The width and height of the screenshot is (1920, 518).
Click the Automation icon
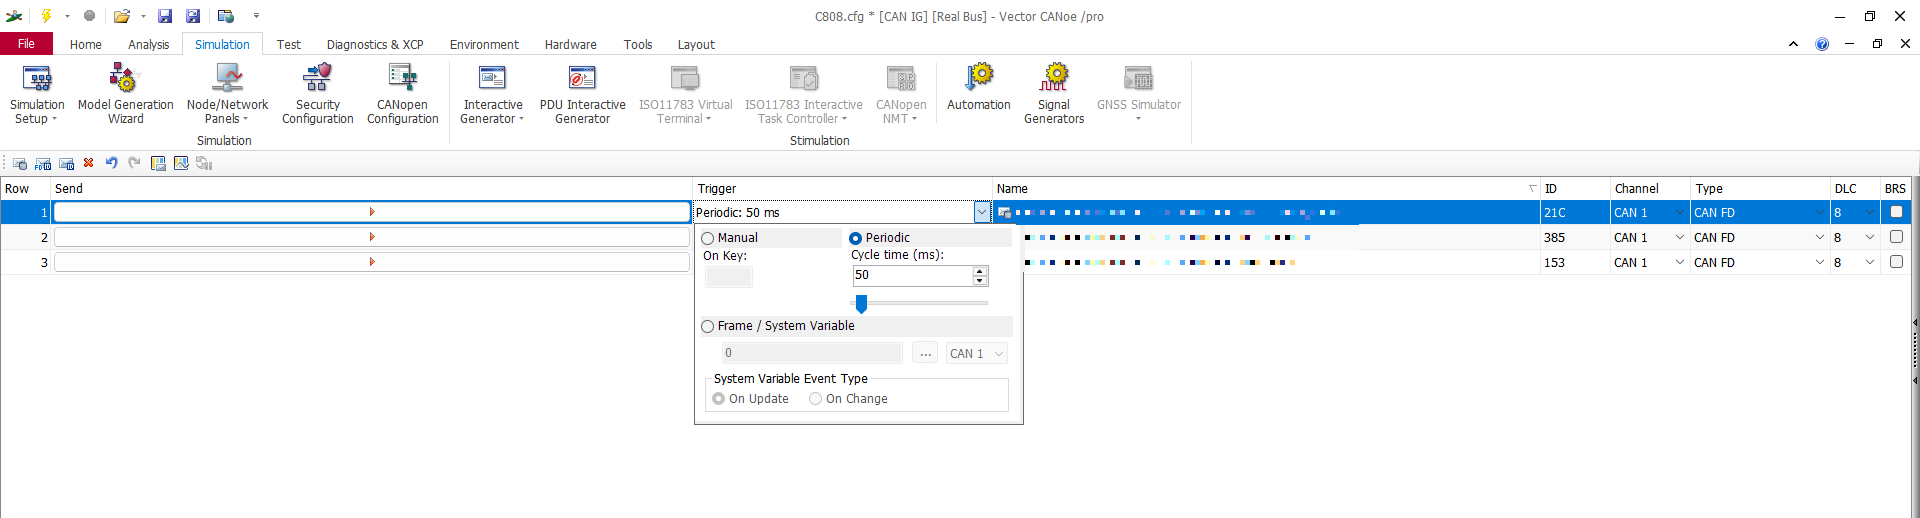coord(978,80)
